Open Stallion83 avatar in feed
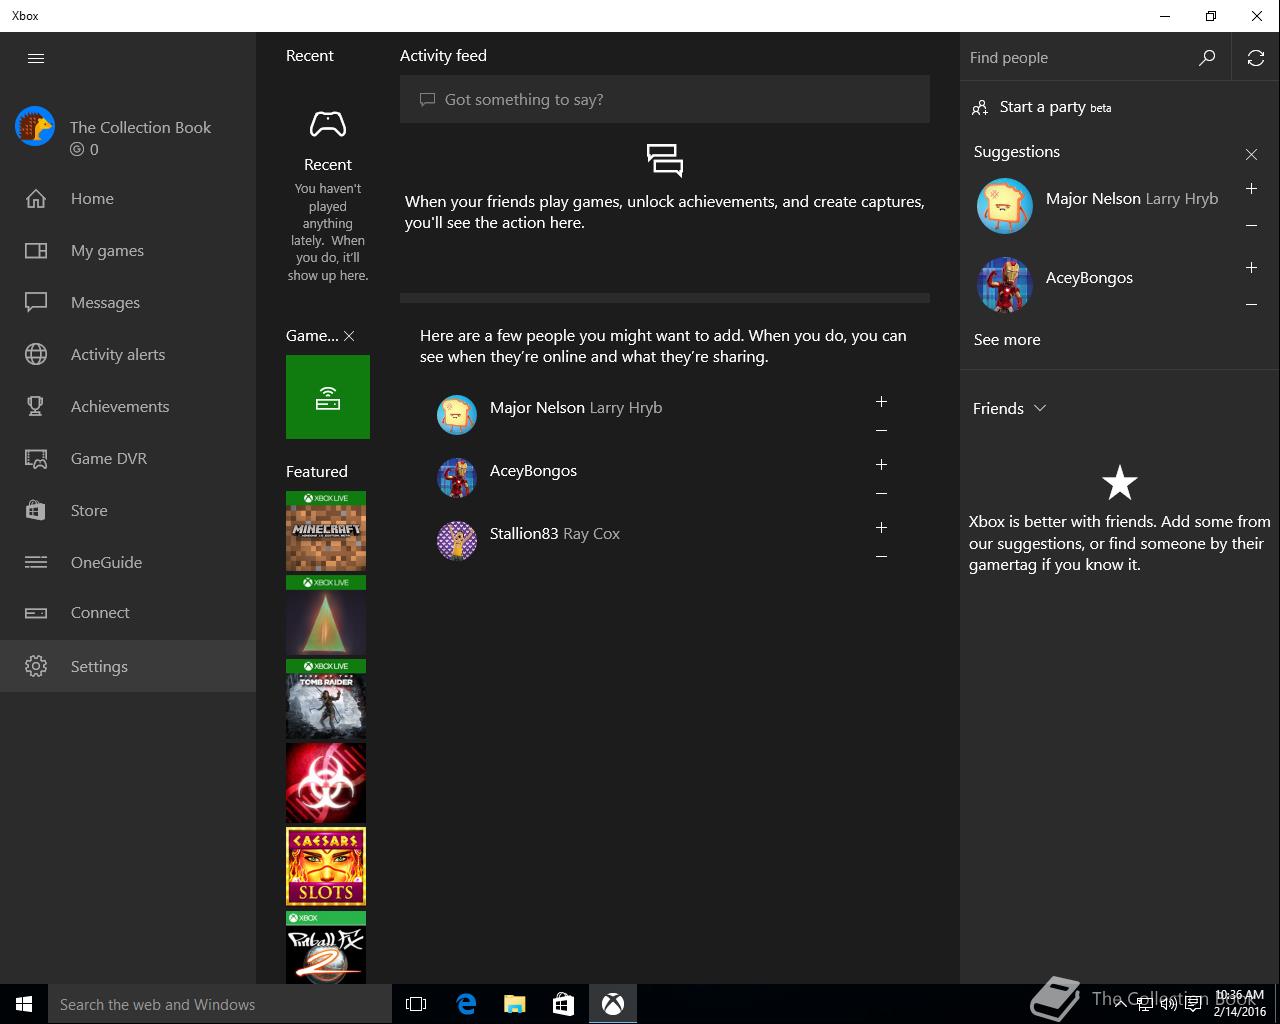This screenshot has height=1024, width=1280. pyautogui.click(x=457, y=541)
